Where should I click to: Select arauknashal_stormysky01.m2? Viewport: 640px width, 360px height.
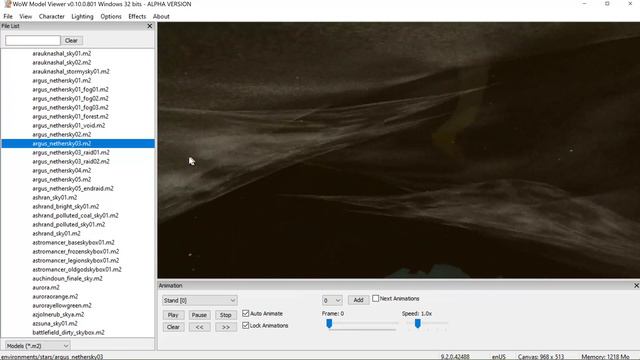pyautogui.click(x=71, y=71)
